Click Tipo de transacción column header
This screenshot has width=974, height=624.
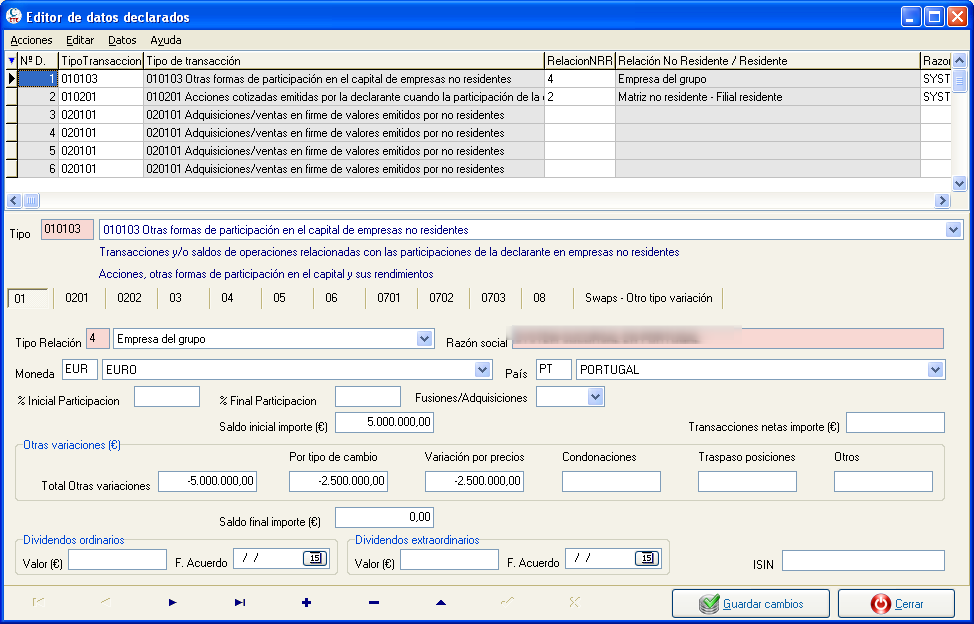point(344,61)
